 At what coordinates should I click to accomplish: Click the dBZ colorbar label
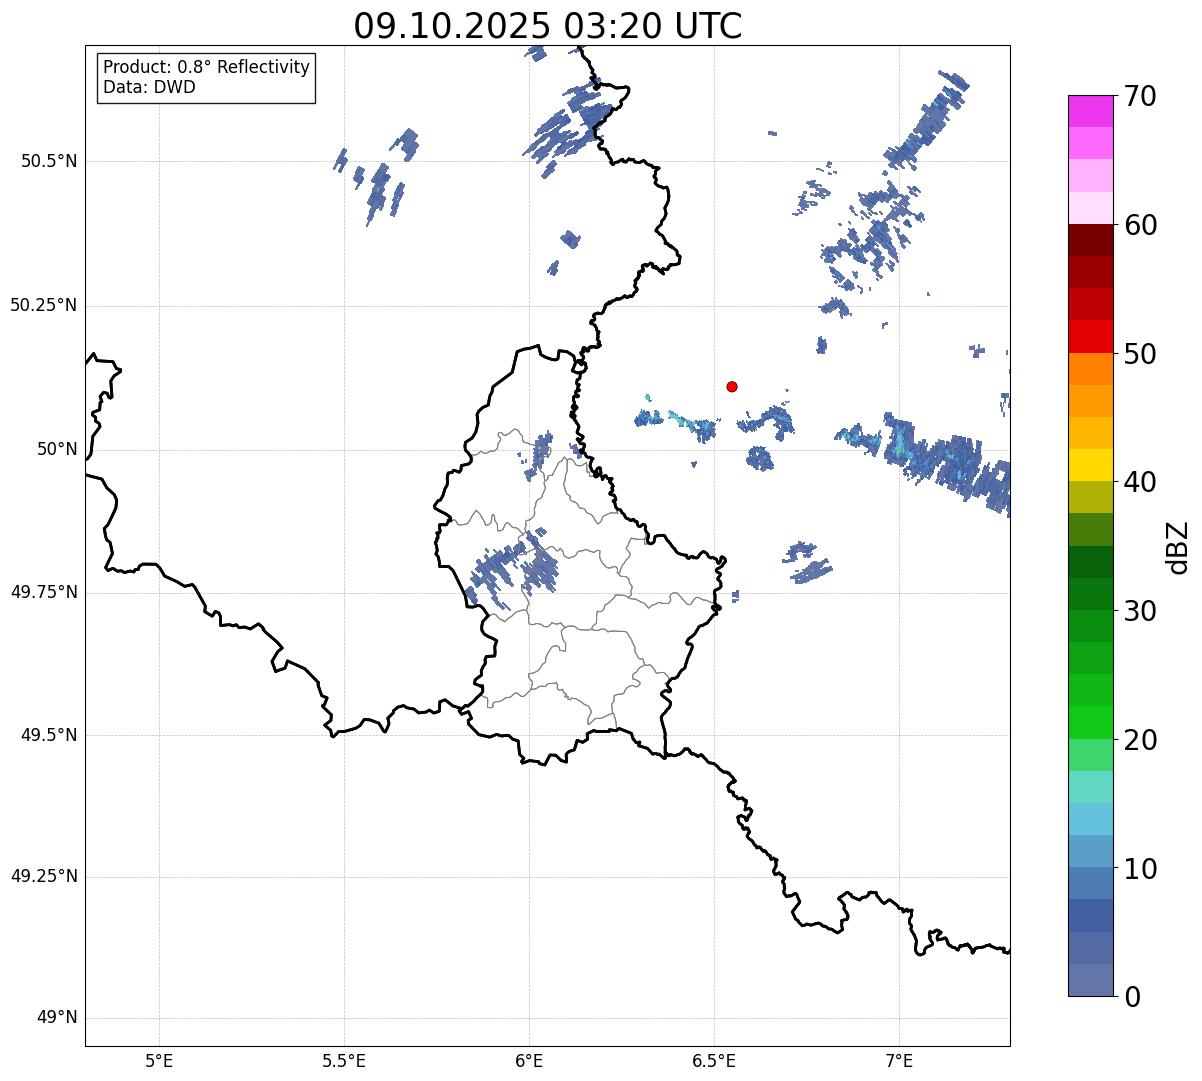pos(1179,546)
